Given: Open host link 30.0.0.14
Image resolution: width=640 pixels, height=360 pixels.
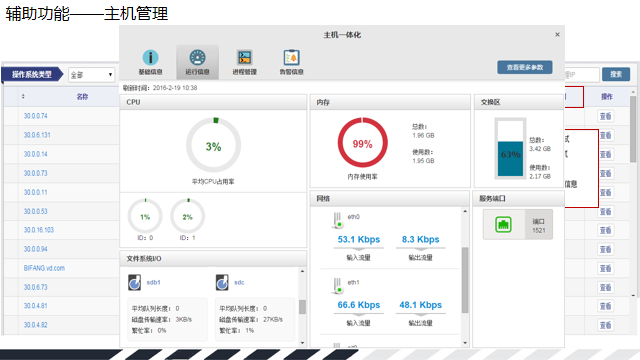Looking at the screenshot, I should click(x=36, y=154).
